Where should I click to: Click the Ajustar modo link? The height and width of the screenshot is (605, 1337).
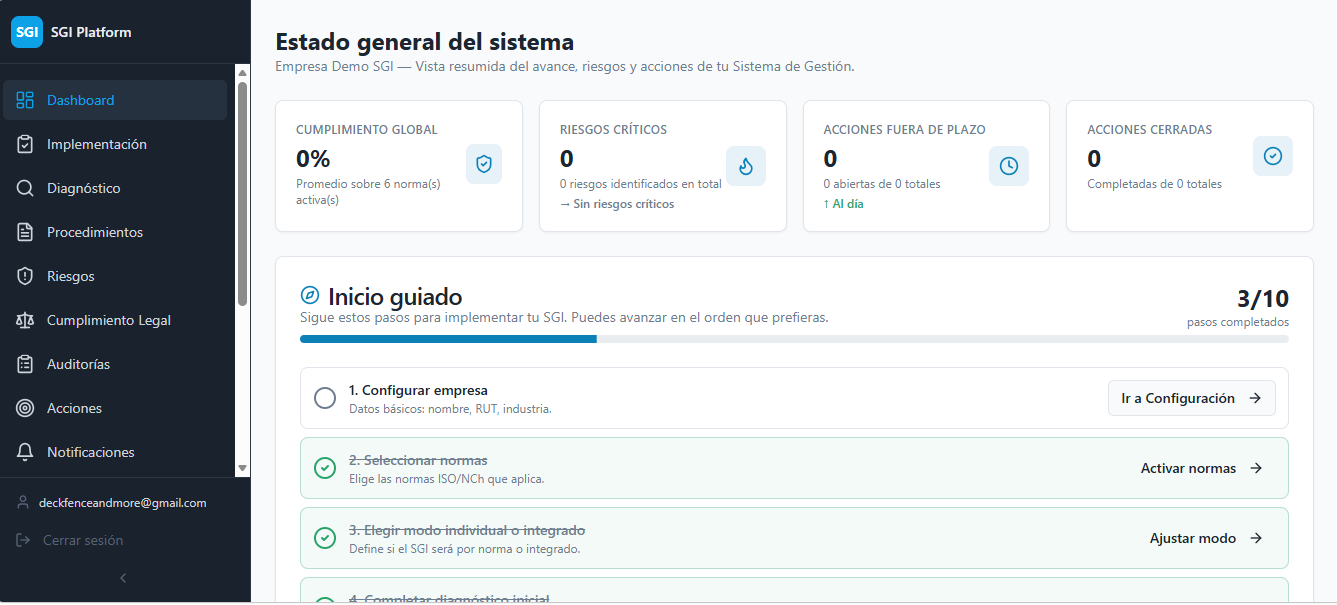(x=1206, y=538)
